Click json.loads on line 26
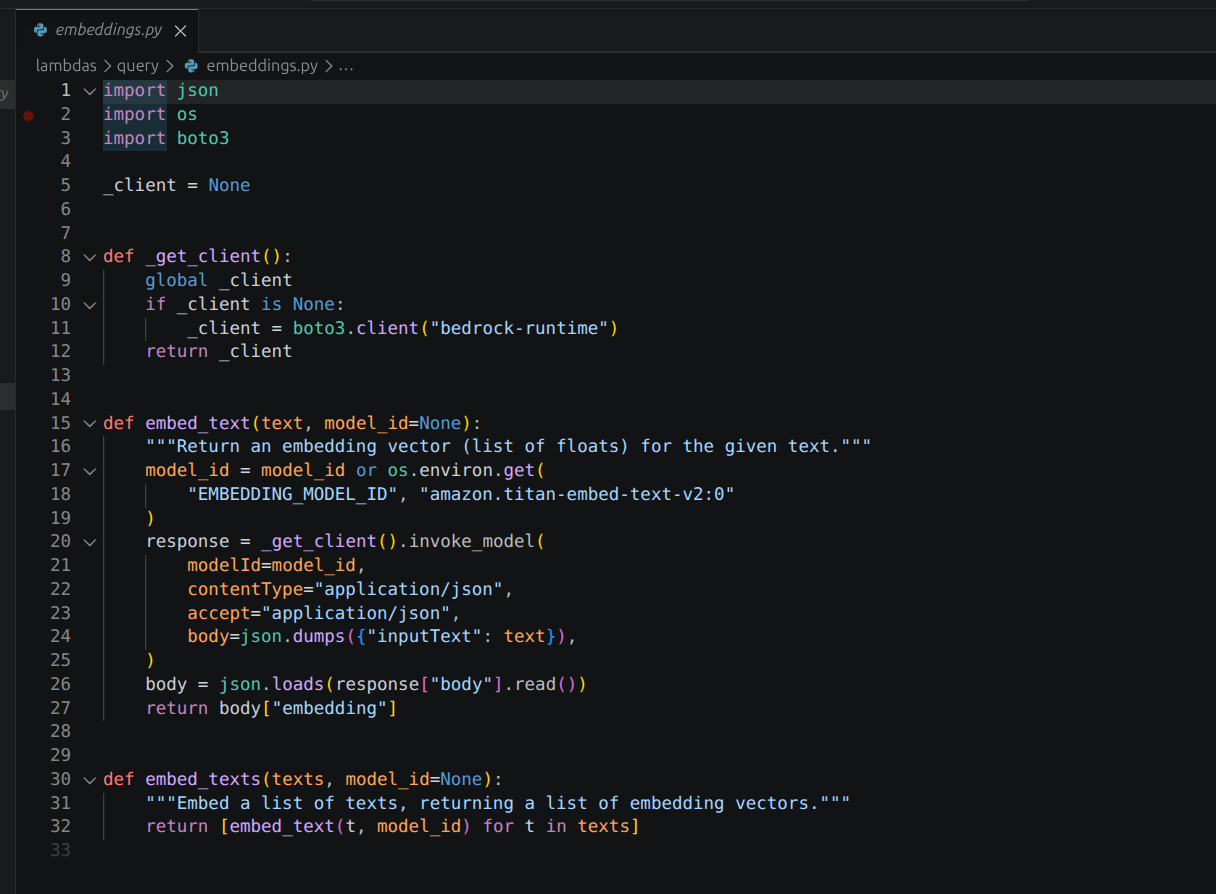1216x894 pixels. 272,685
